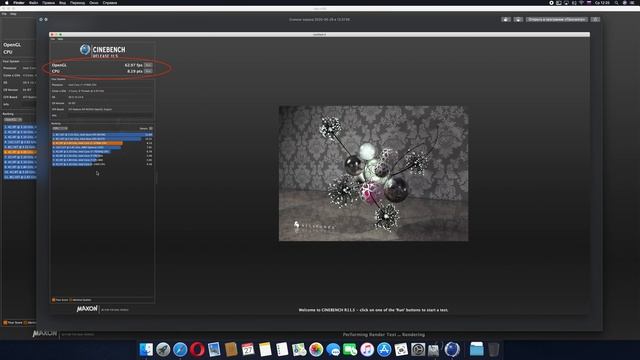Open Launchpad rocket icon in Dock
640x360 pixels.
click(x=163, y=349)
